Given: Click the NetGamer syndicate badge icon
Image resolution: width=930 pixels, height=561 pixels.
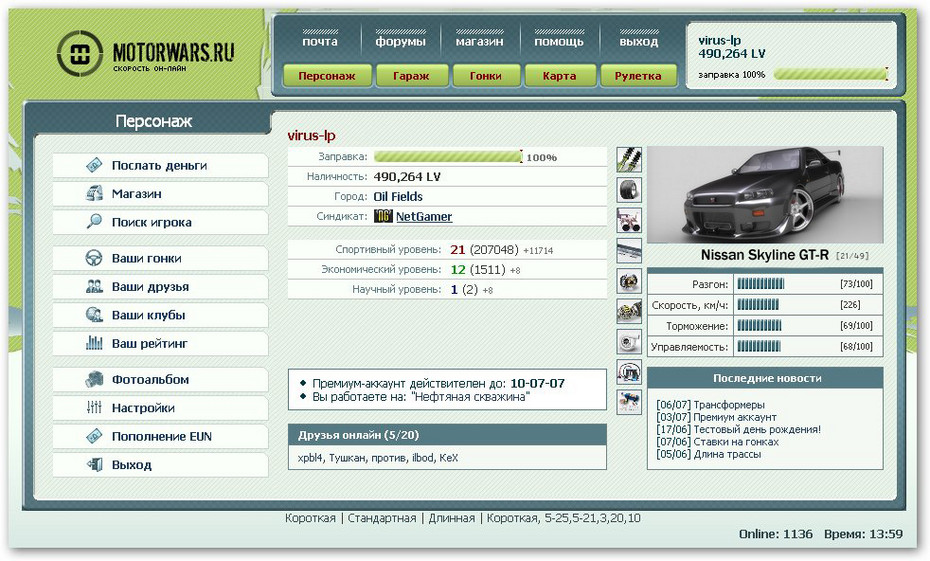Looking at the screenshot, I should click(x=383, y=216).
